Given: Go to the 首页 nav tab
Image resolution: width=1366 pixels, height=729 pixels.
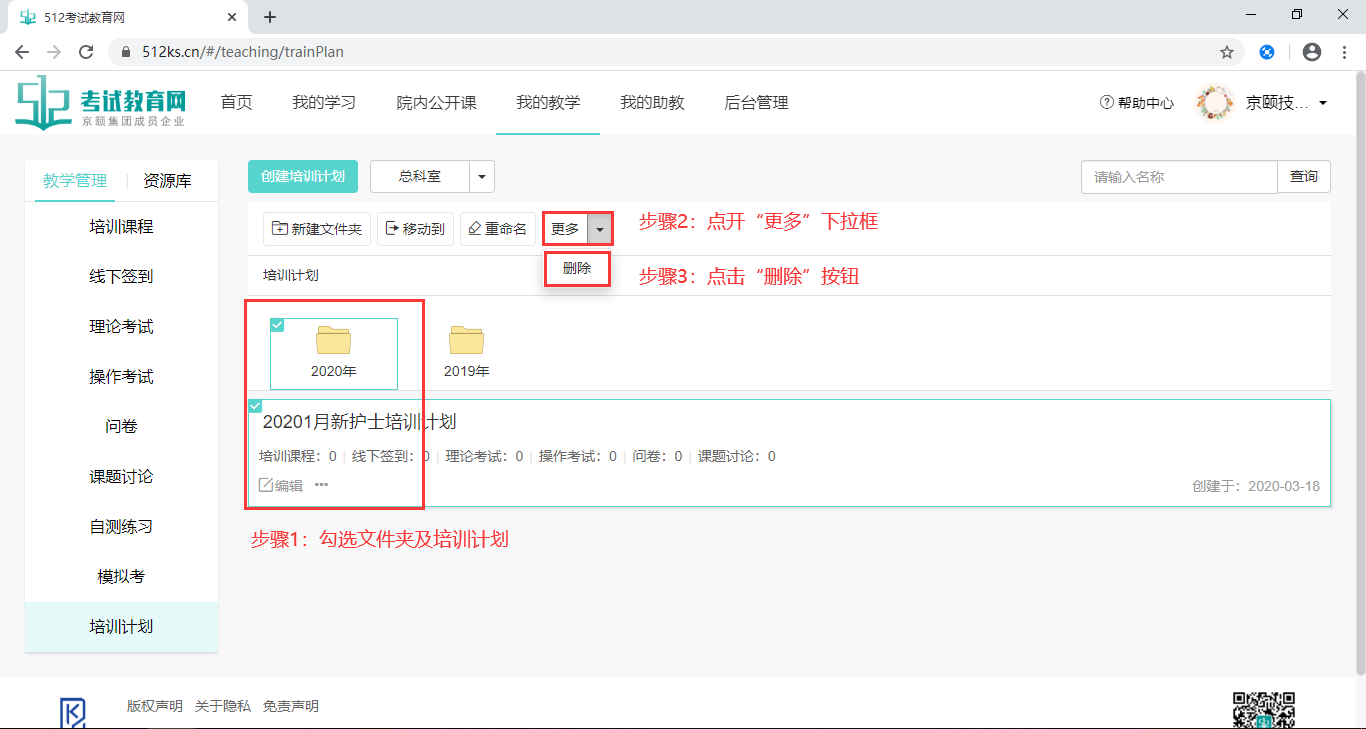Looking at the screenshot, I should click(x=236, y=102).
